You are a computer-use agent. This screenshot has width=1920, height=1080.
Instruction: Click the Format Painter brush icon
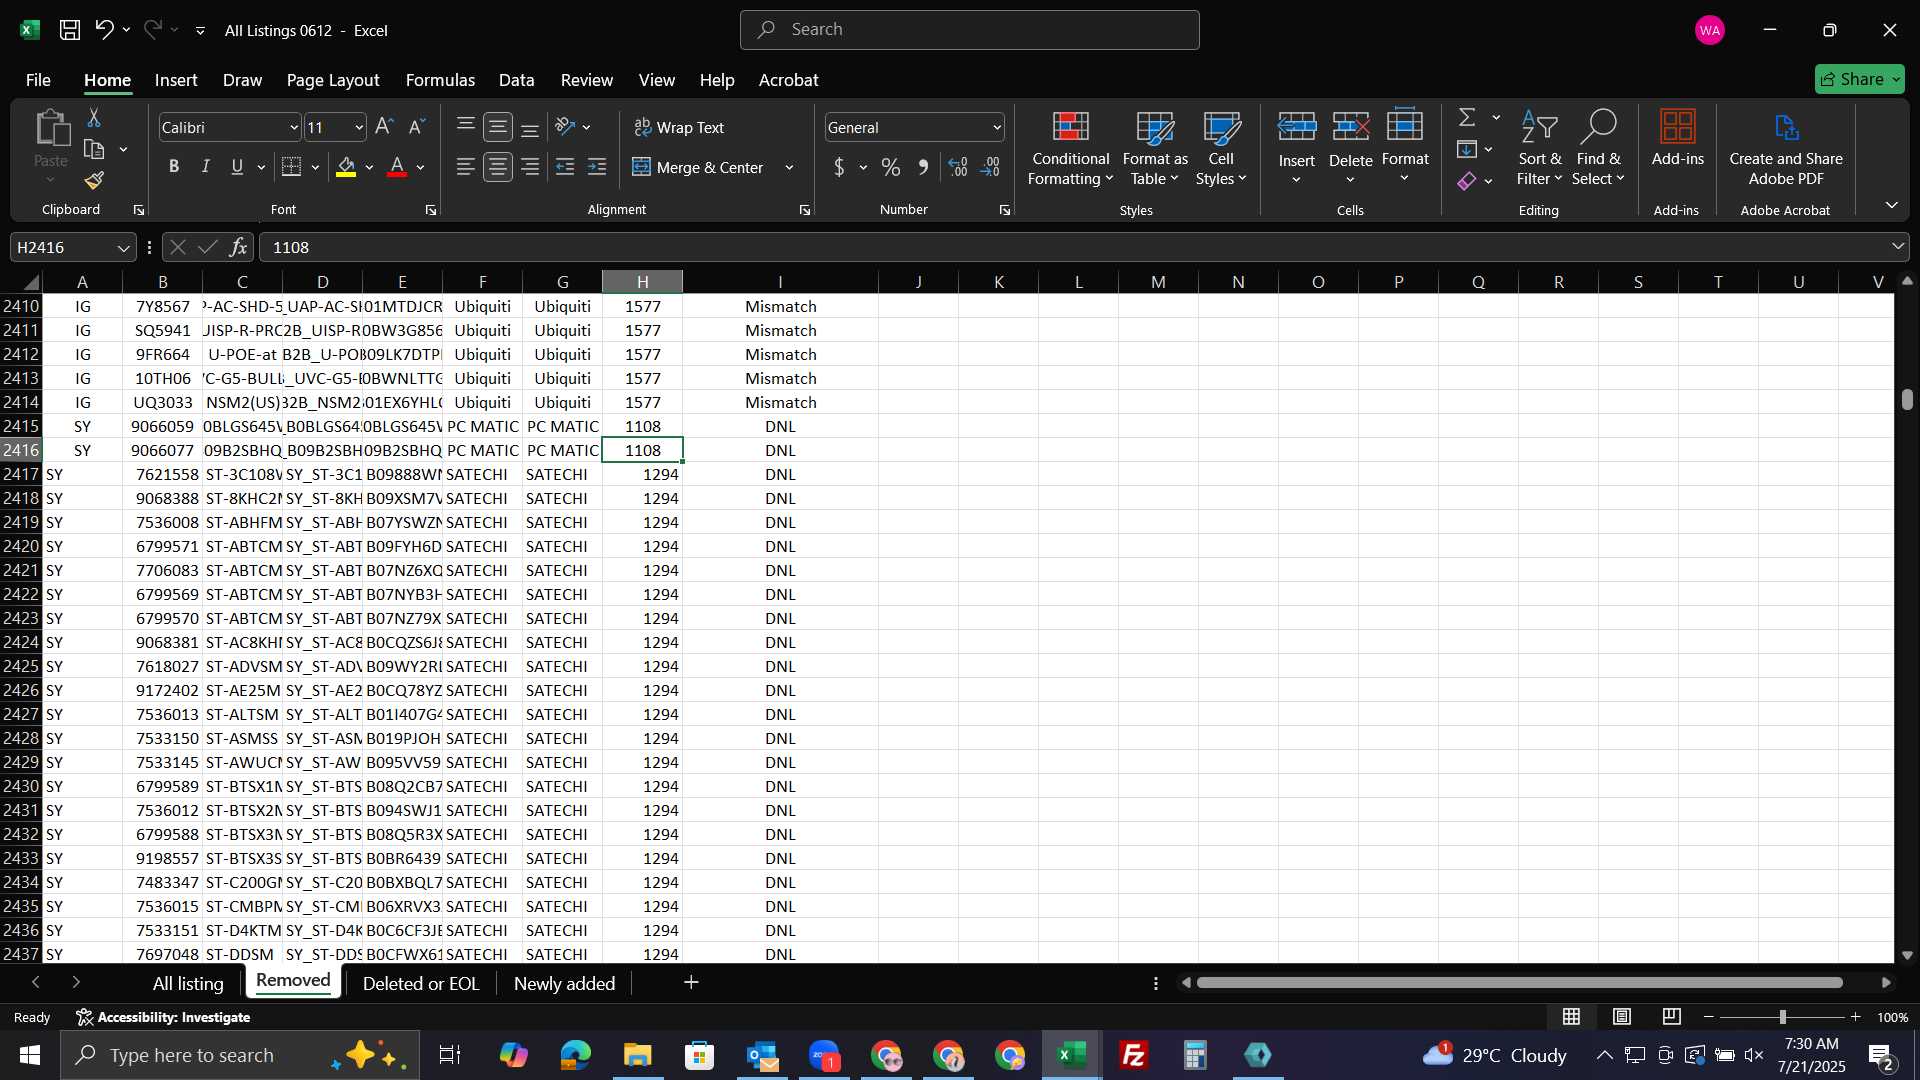pyautogui.click(x=94, y=180)
